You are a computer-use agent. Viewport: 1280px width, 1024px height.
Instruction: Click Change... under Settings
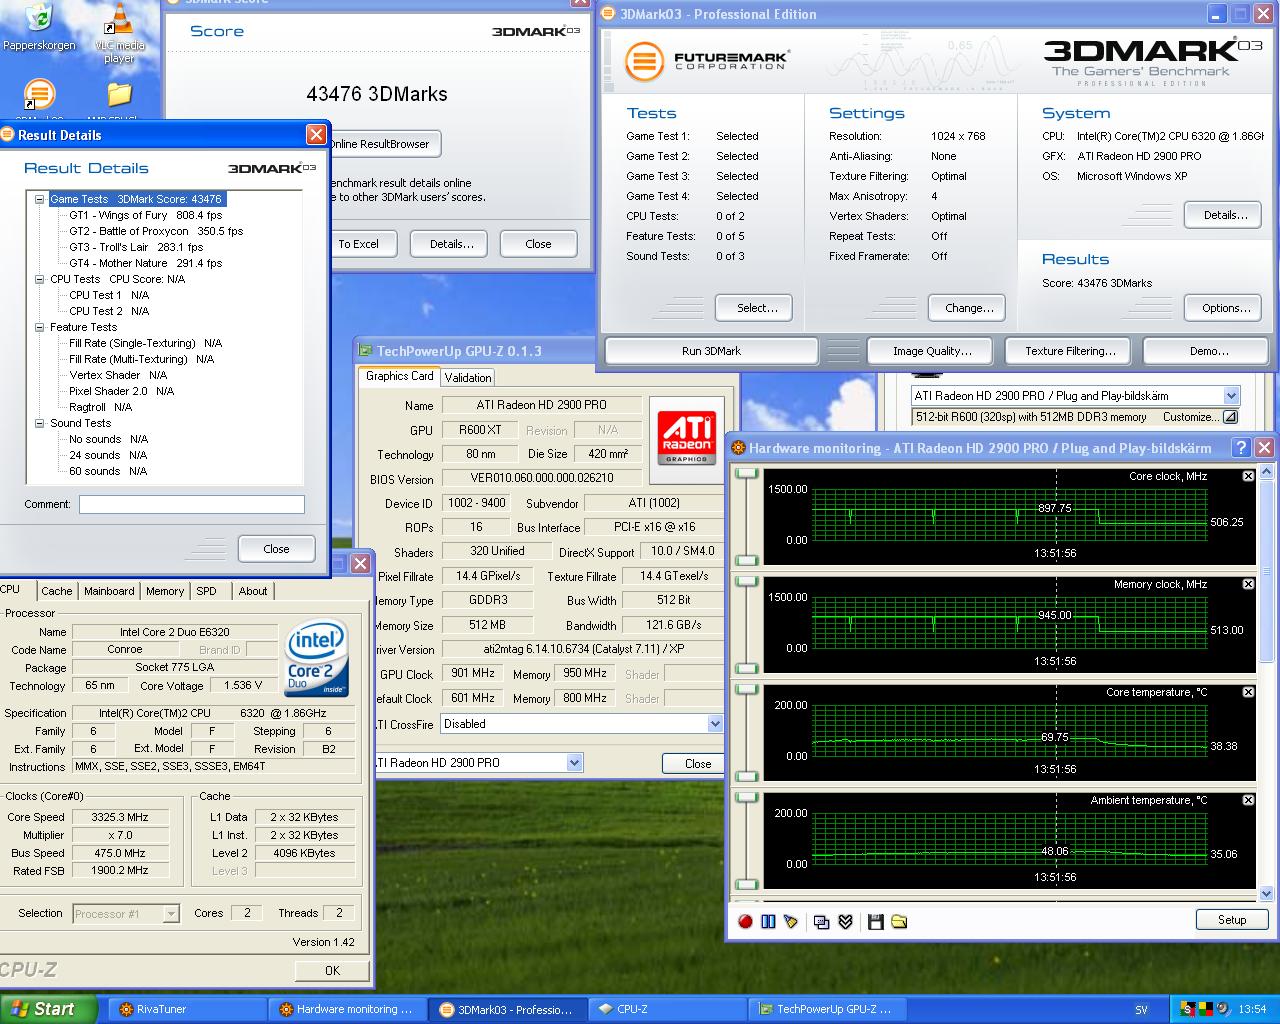click(x=969, y=308)
